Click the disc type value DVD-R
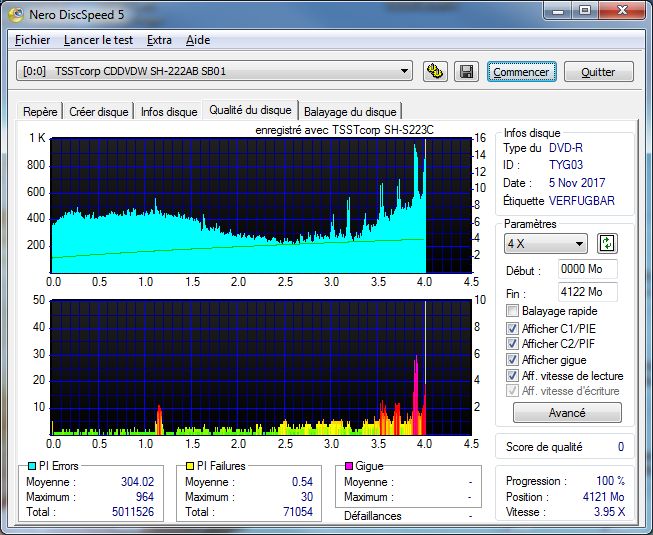This screenshot has height=535, width=653. (566, 148)
